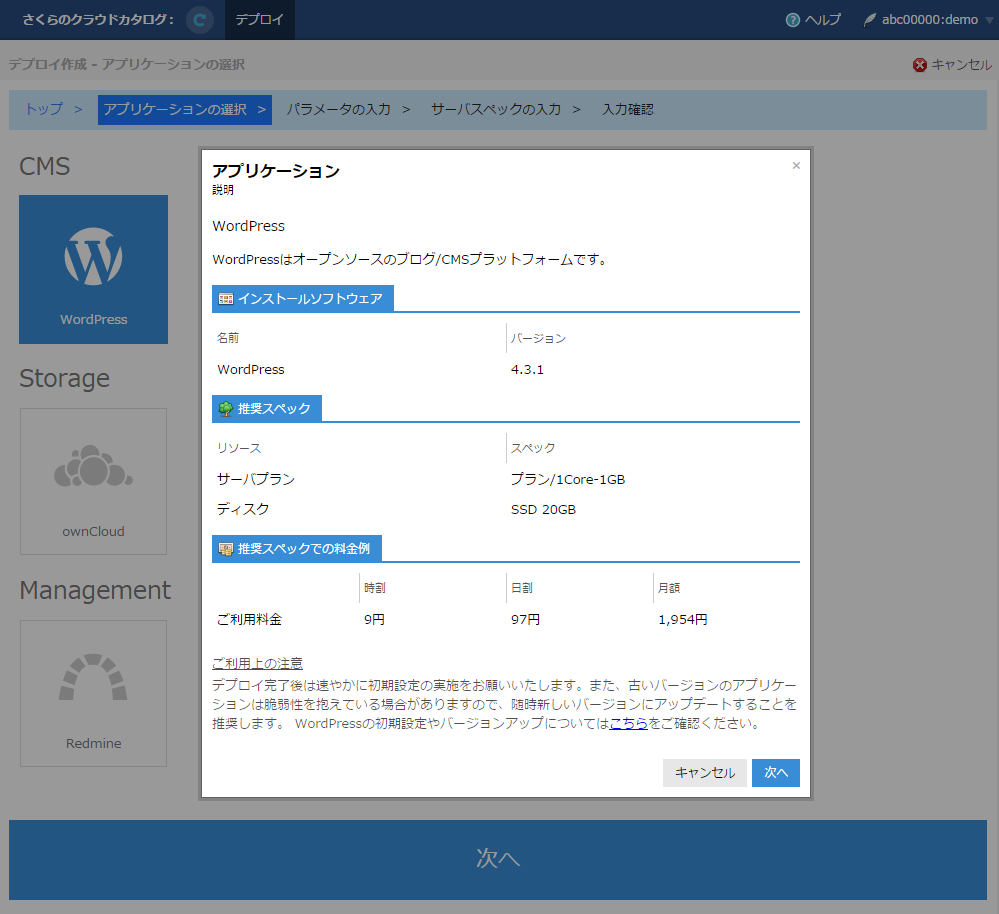Select サーバスペックの入力 breadcrumb step

click(x=496, y=110)
